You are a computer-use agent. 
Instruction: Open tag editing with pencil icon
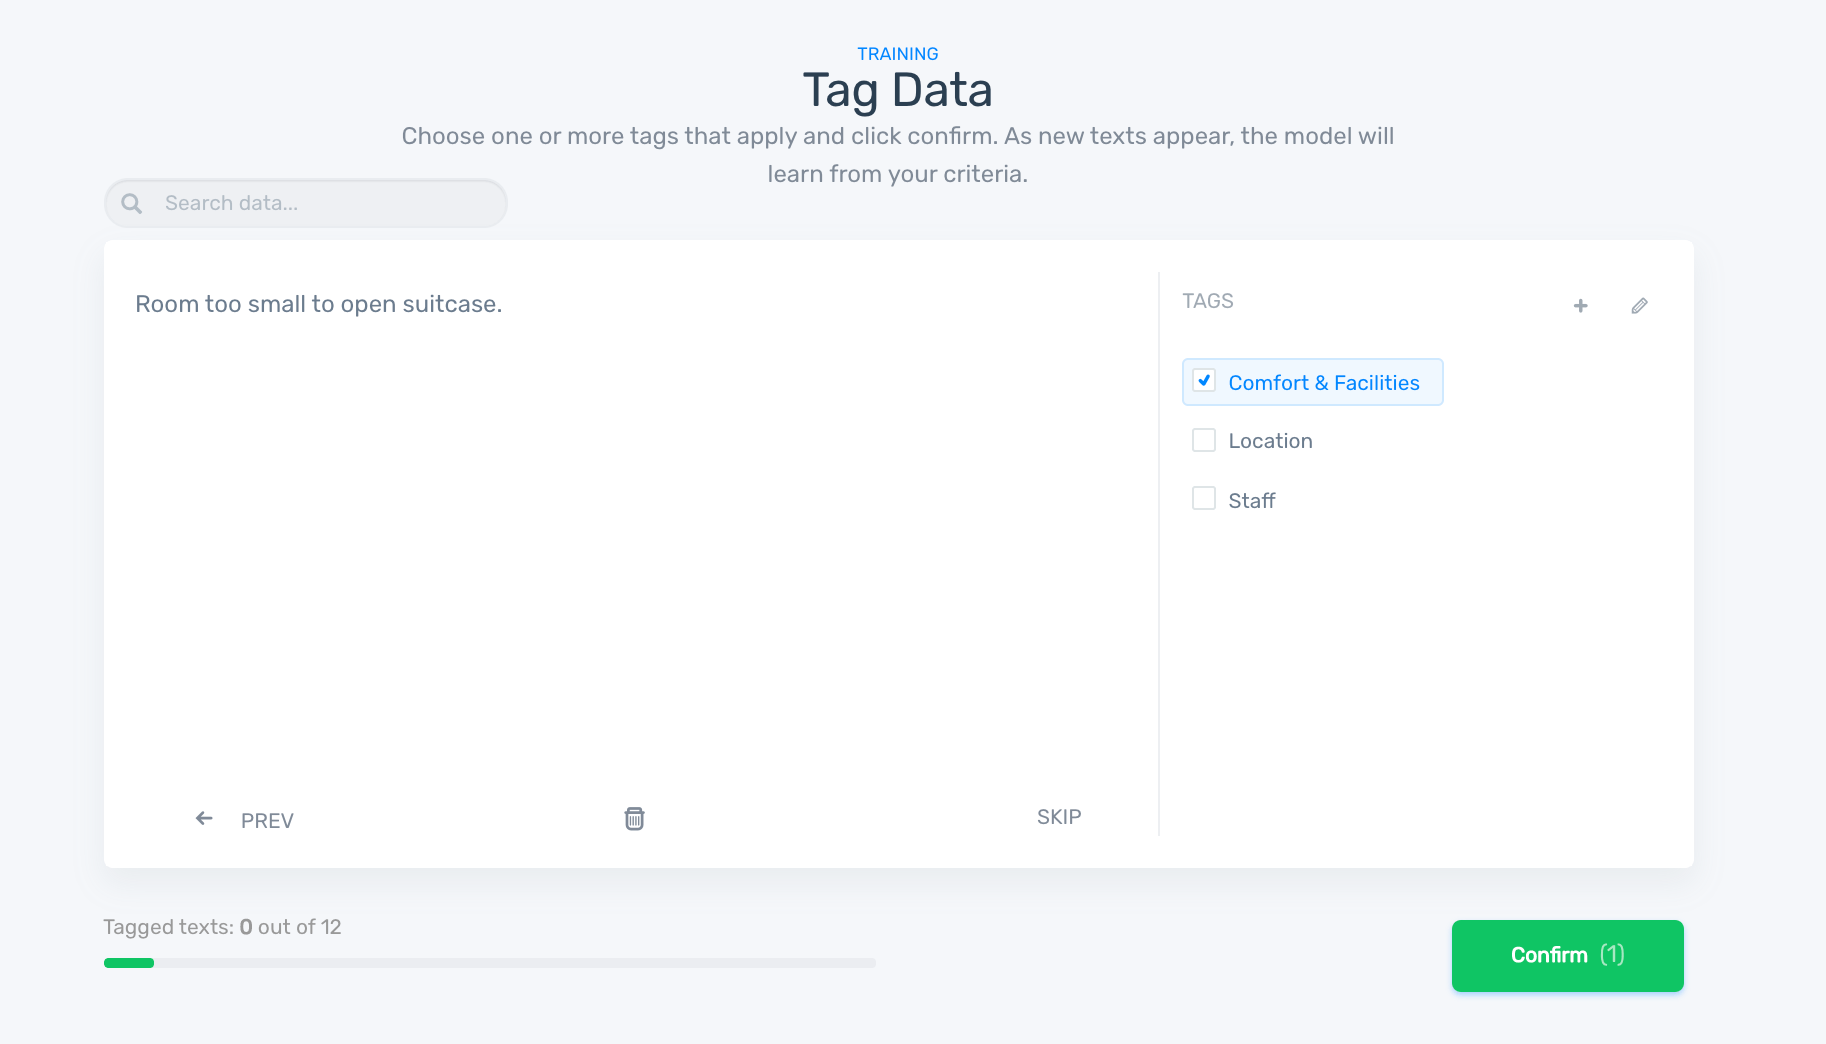1639,306
